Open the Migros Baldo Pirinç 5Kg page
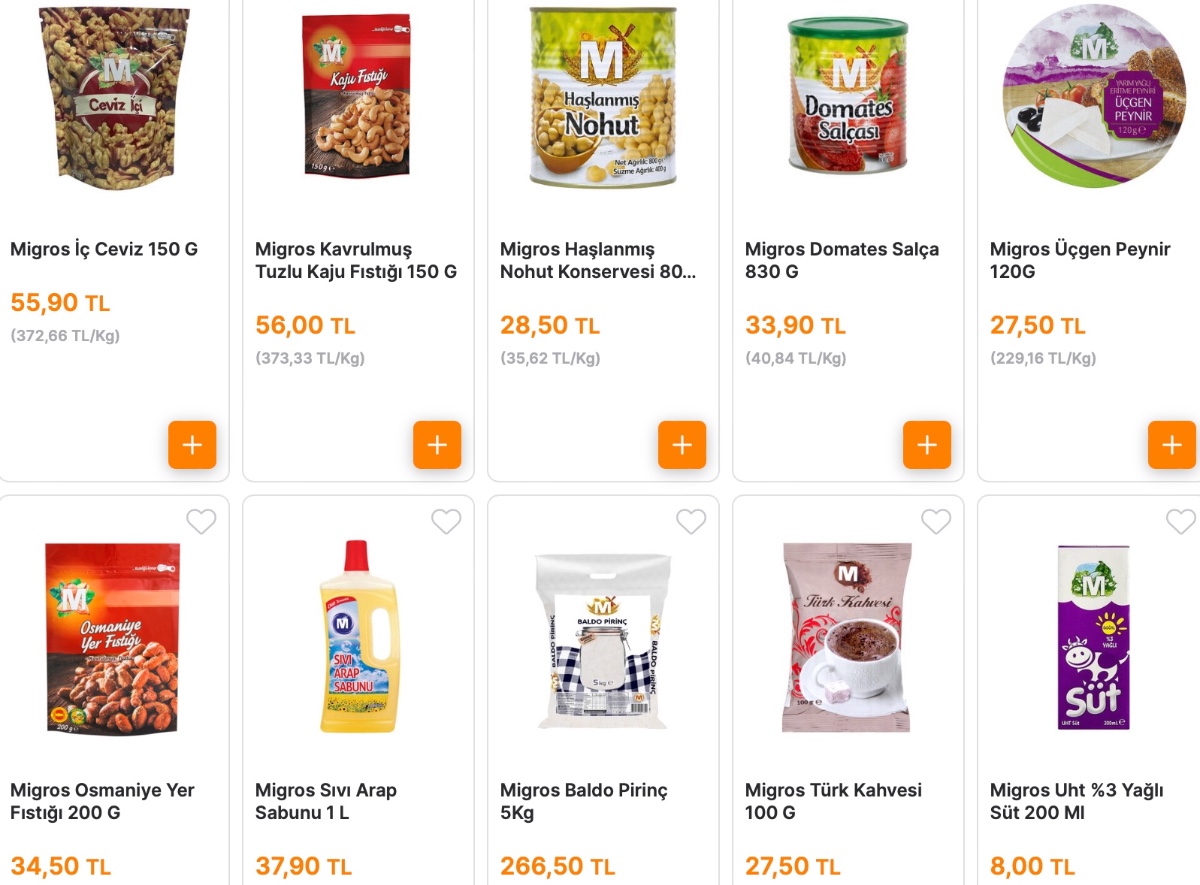Image resolution: width=1200 pixels, height=885 pixels. pos(584,801)
